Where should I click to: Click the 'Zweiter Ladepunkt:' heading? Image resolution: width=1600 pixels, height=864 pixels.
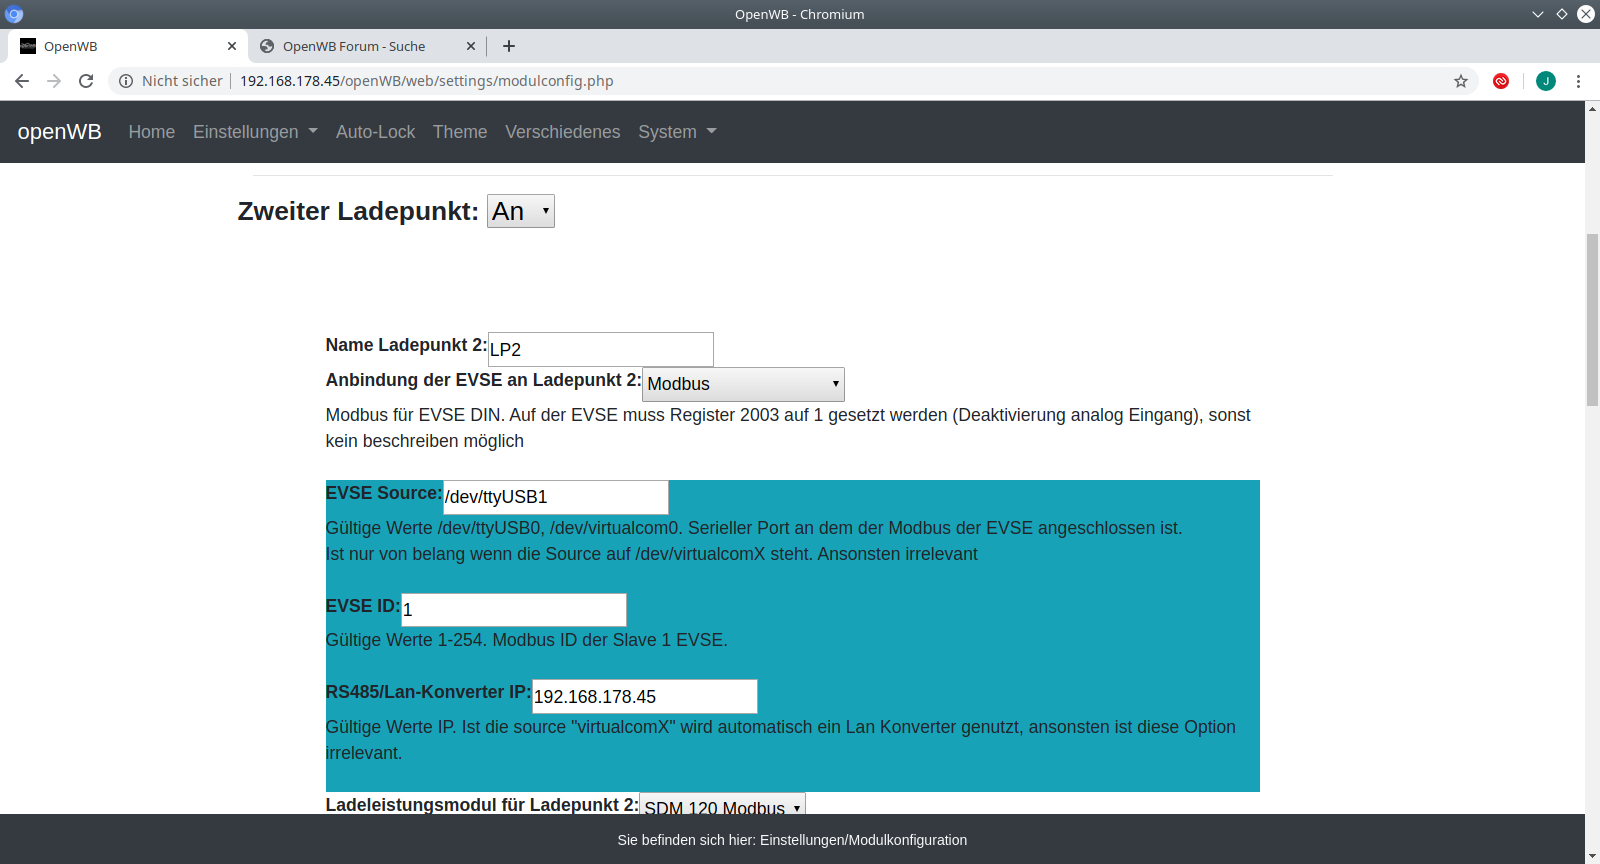(358, 211)
